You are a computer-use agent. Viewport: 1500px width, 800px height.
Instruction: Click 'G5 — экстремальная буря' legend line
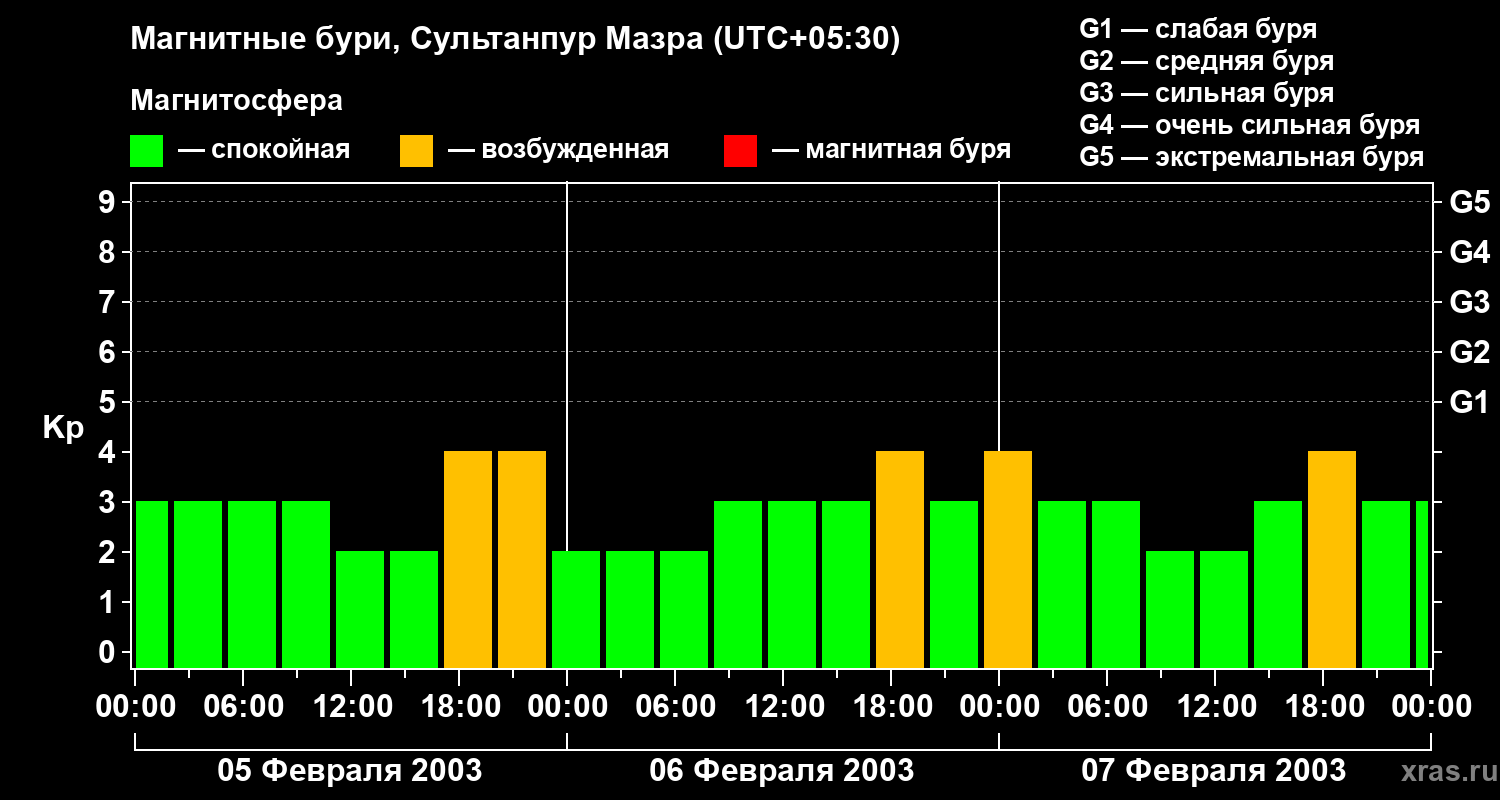[1251, 157]
